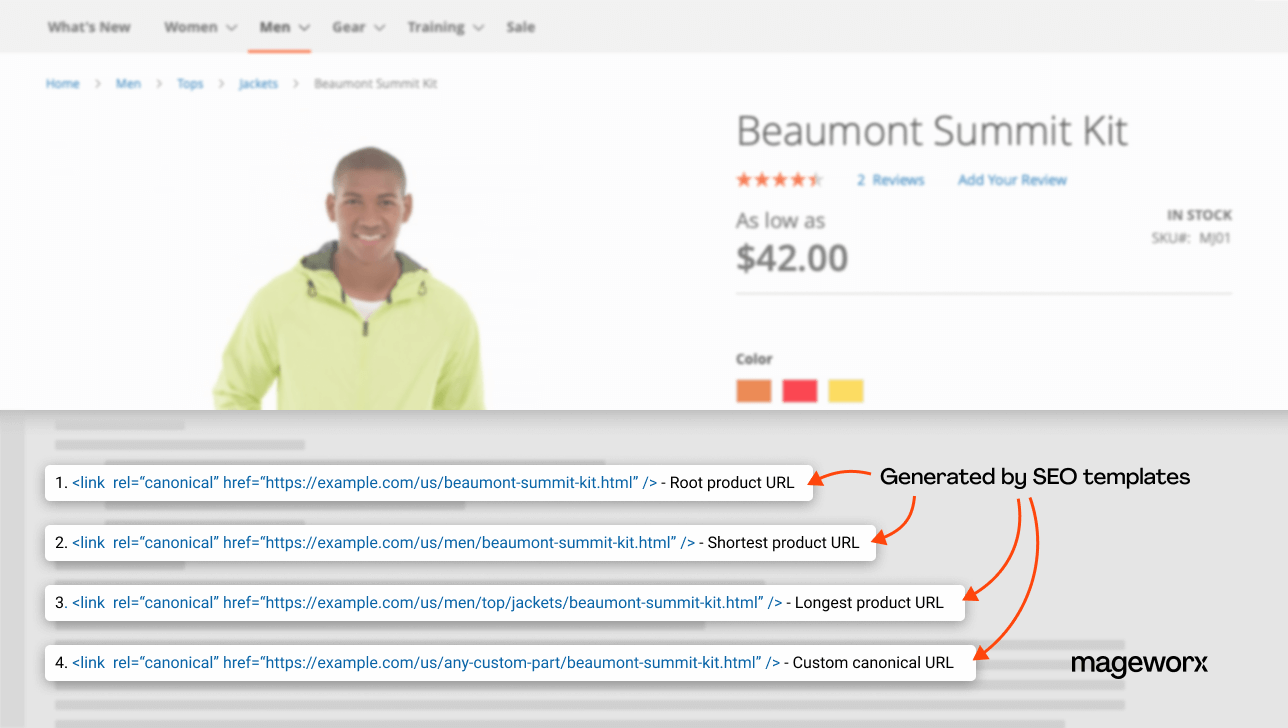This screenshot has width=1288, height=728.
Task: Click the mageworx logo
Action: tap(1139, 664)
